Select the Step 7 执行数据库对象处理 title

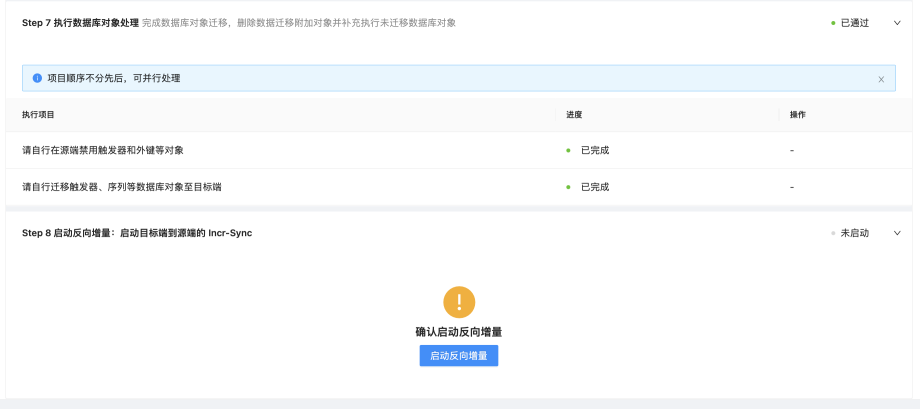point(80,23)
